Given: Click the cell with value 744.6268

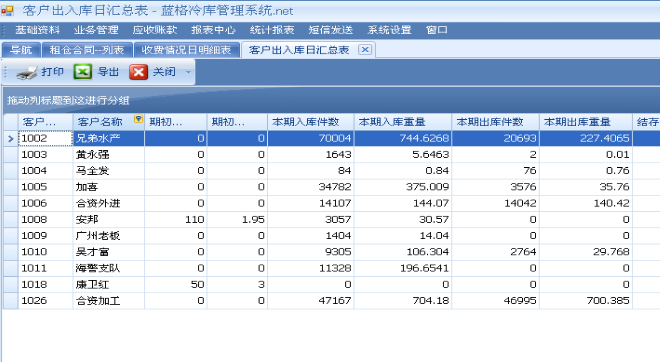Looking at the screenshot, I should (403, 138).
